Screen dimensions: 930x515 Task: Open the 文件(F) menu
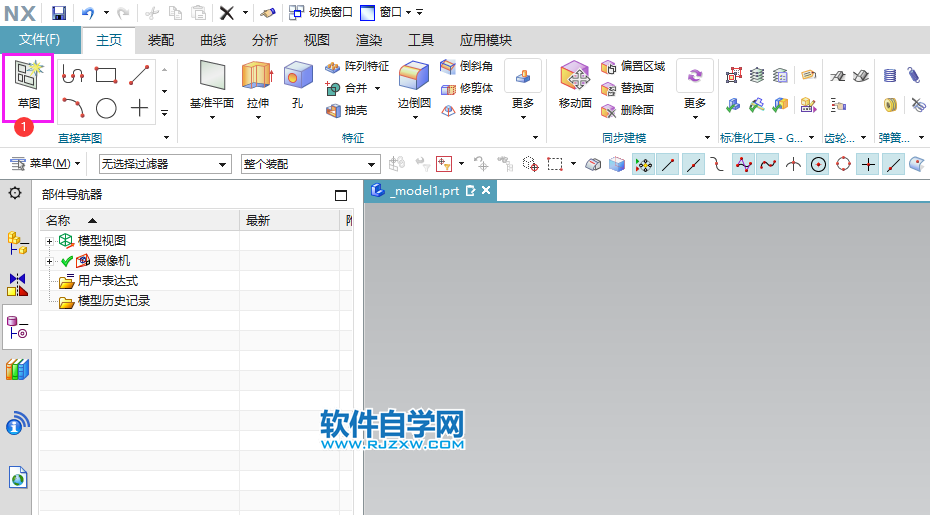pos(40,40)
